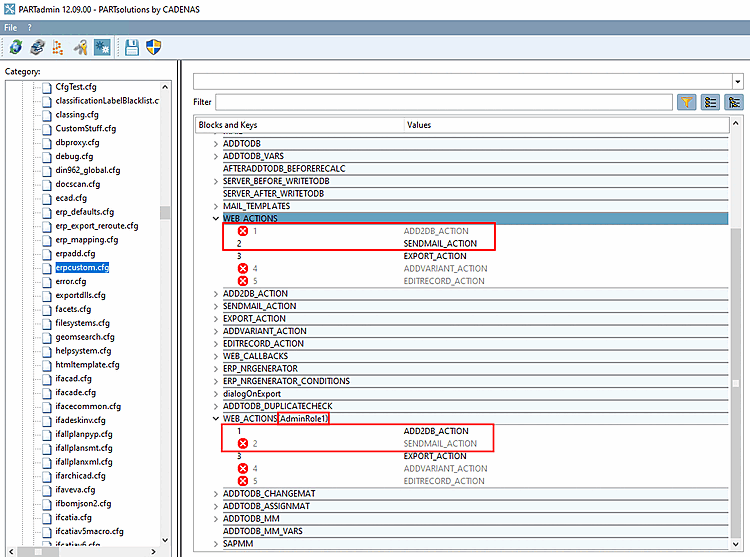Viewport: 750px width, 557px height.
Task: Click Blocks and Keys scroll up arrow
Action: tap(736, 123)
